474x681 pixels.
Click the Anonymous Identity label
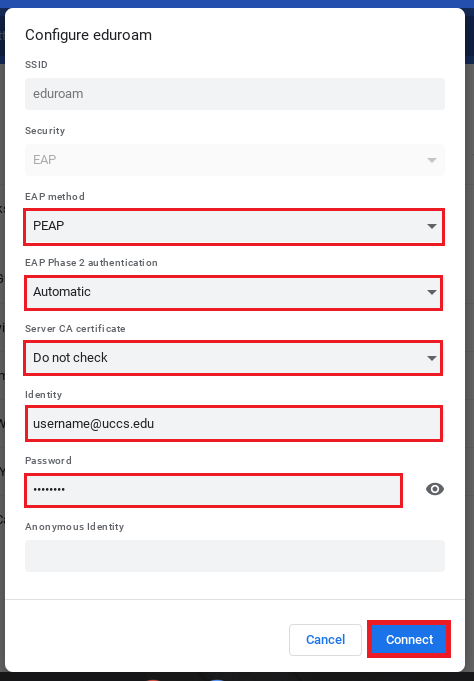(75, 527)
